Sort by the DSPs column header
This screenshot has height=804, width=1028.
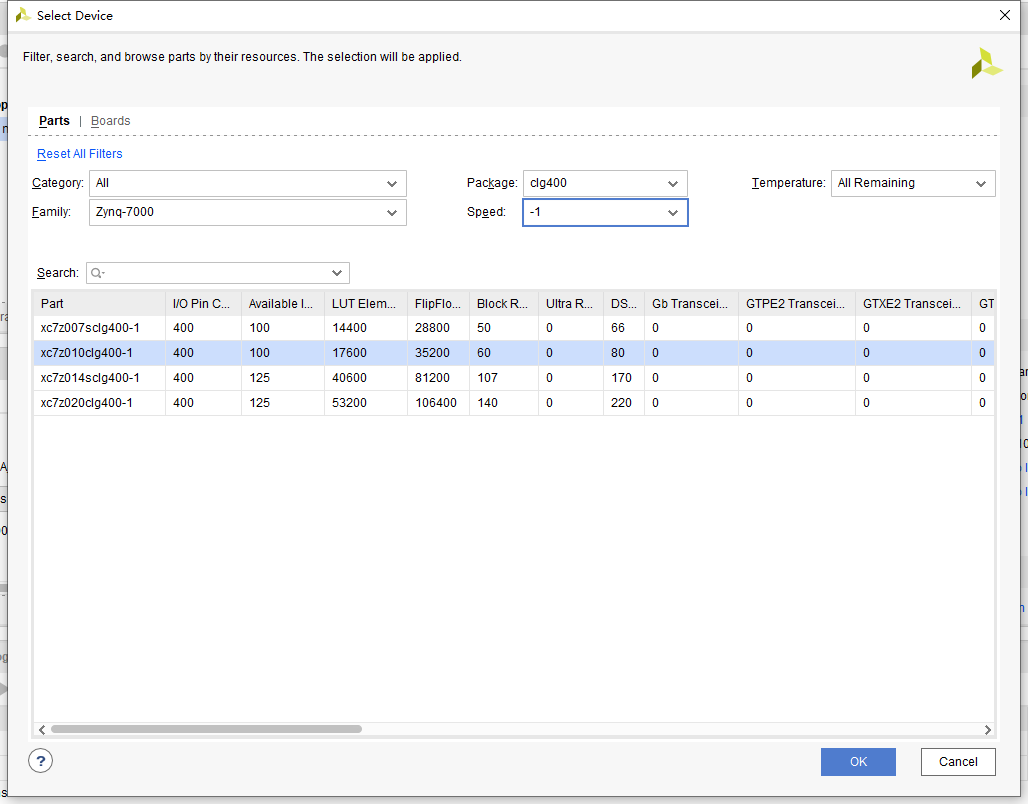coord(623,304)
